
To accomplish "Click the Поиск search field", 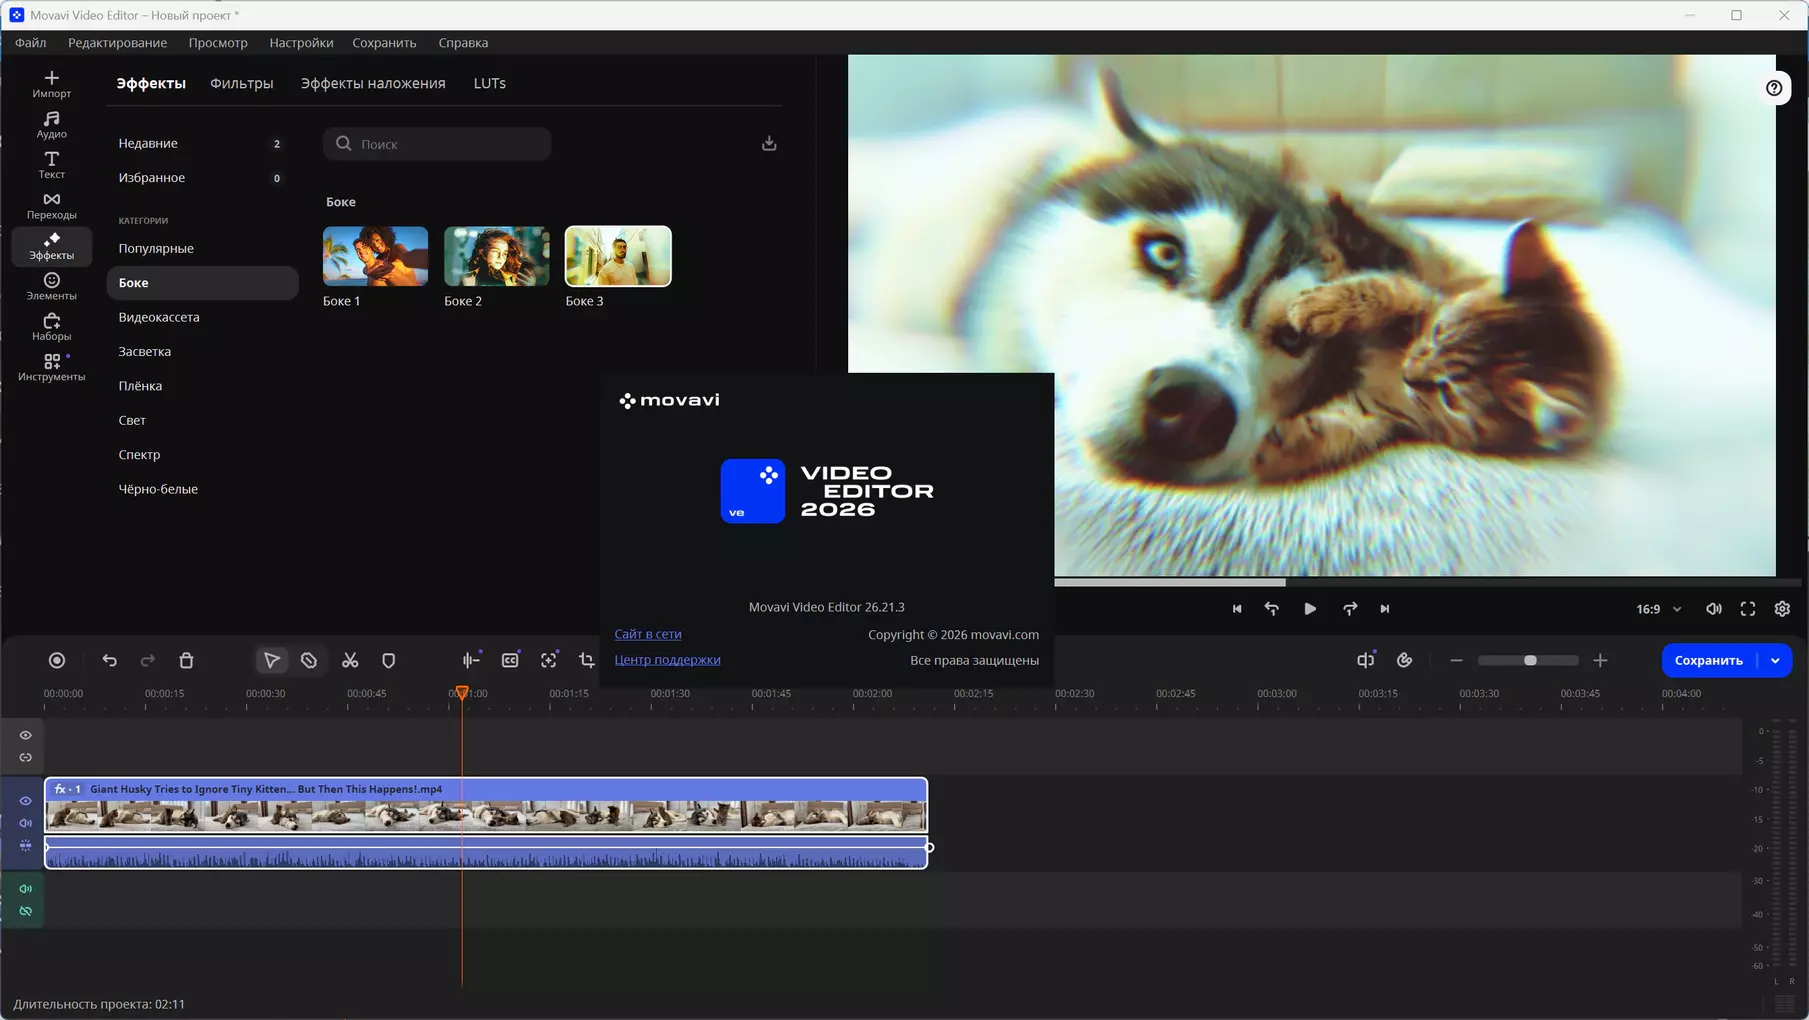I will pyautogui.click(x=437, y=144).
